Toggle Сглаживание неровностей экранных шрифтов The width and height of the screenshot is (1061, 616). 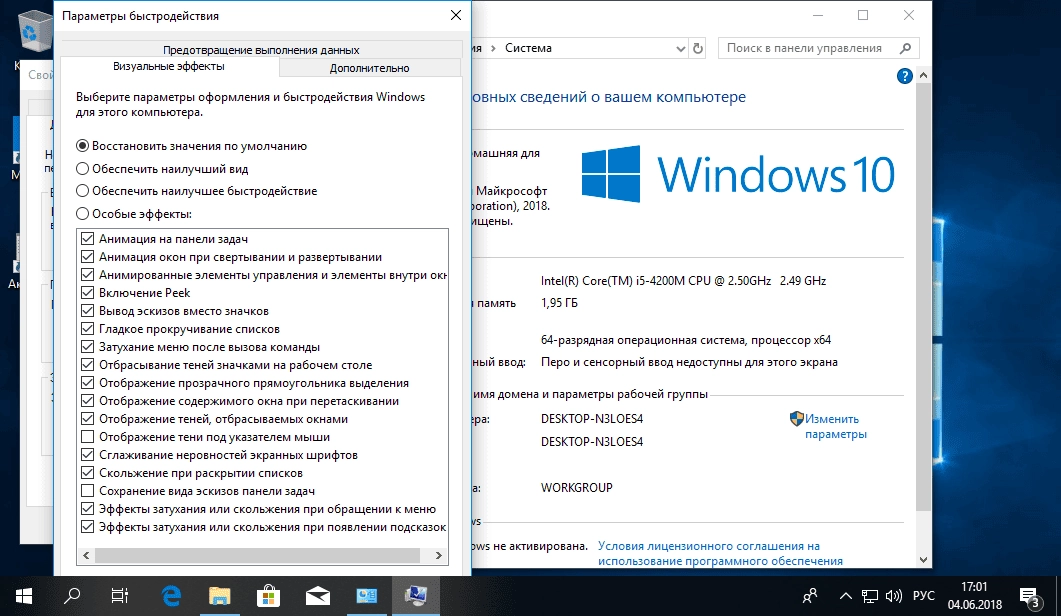click(x=87, y=455)
